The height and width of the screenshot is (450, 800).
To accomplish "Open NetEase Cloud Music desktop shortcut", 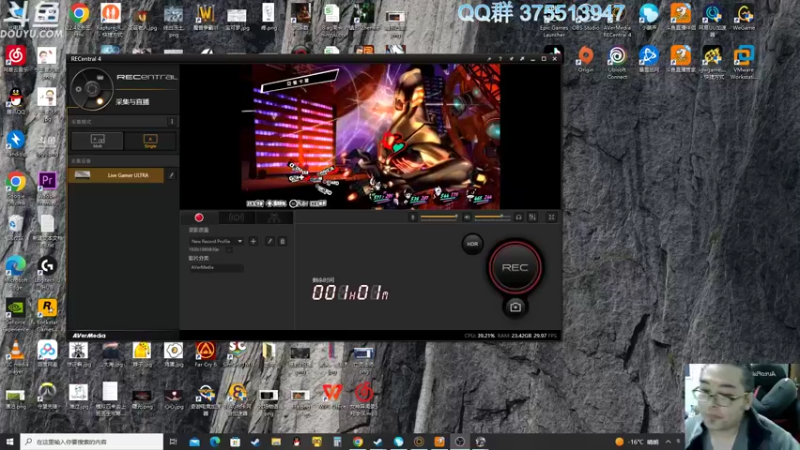I will 16,59.
